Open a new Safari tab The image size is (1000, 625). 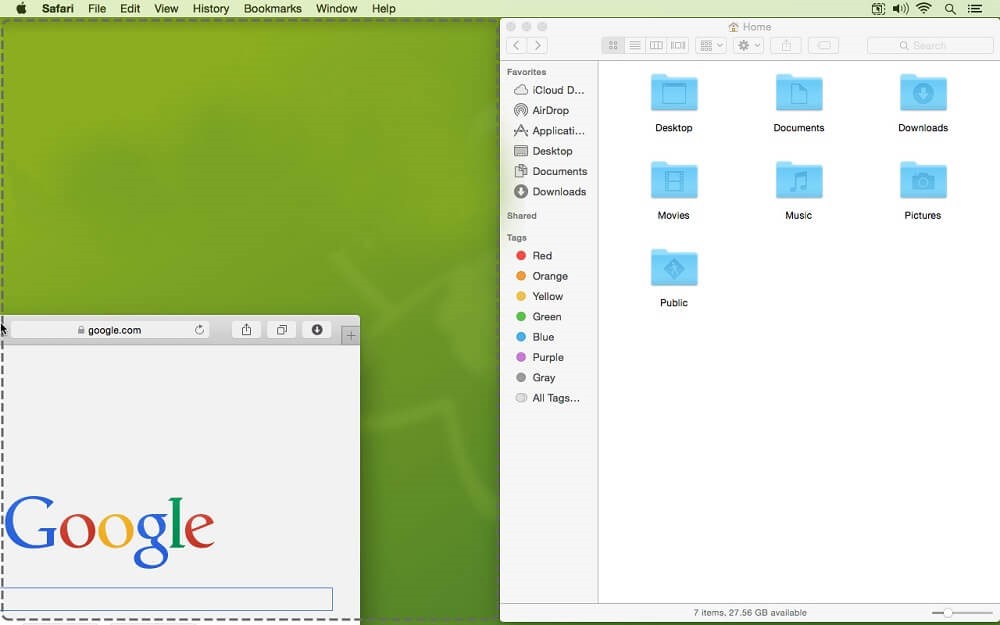[x=351, y=335]
